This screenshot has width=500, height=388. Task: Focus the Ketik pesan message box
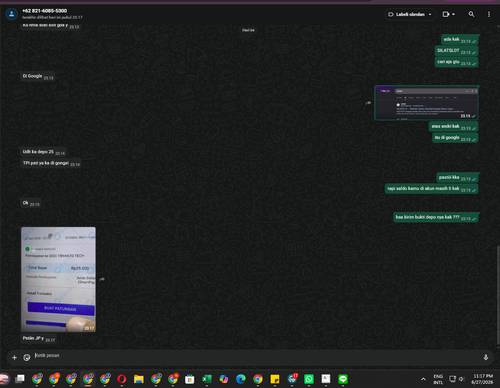point(257,356)
